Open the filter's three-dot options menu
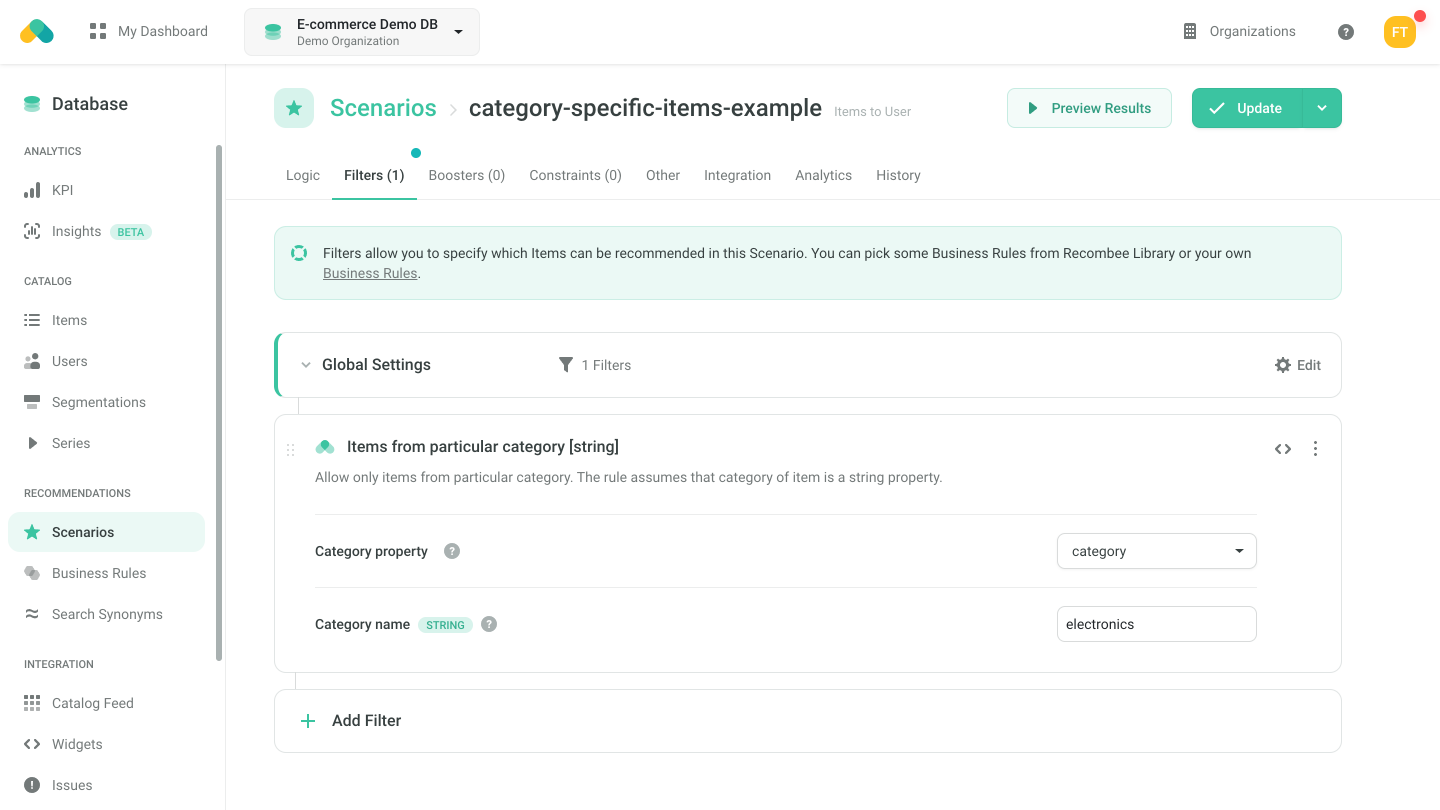 click(1315, 449)
